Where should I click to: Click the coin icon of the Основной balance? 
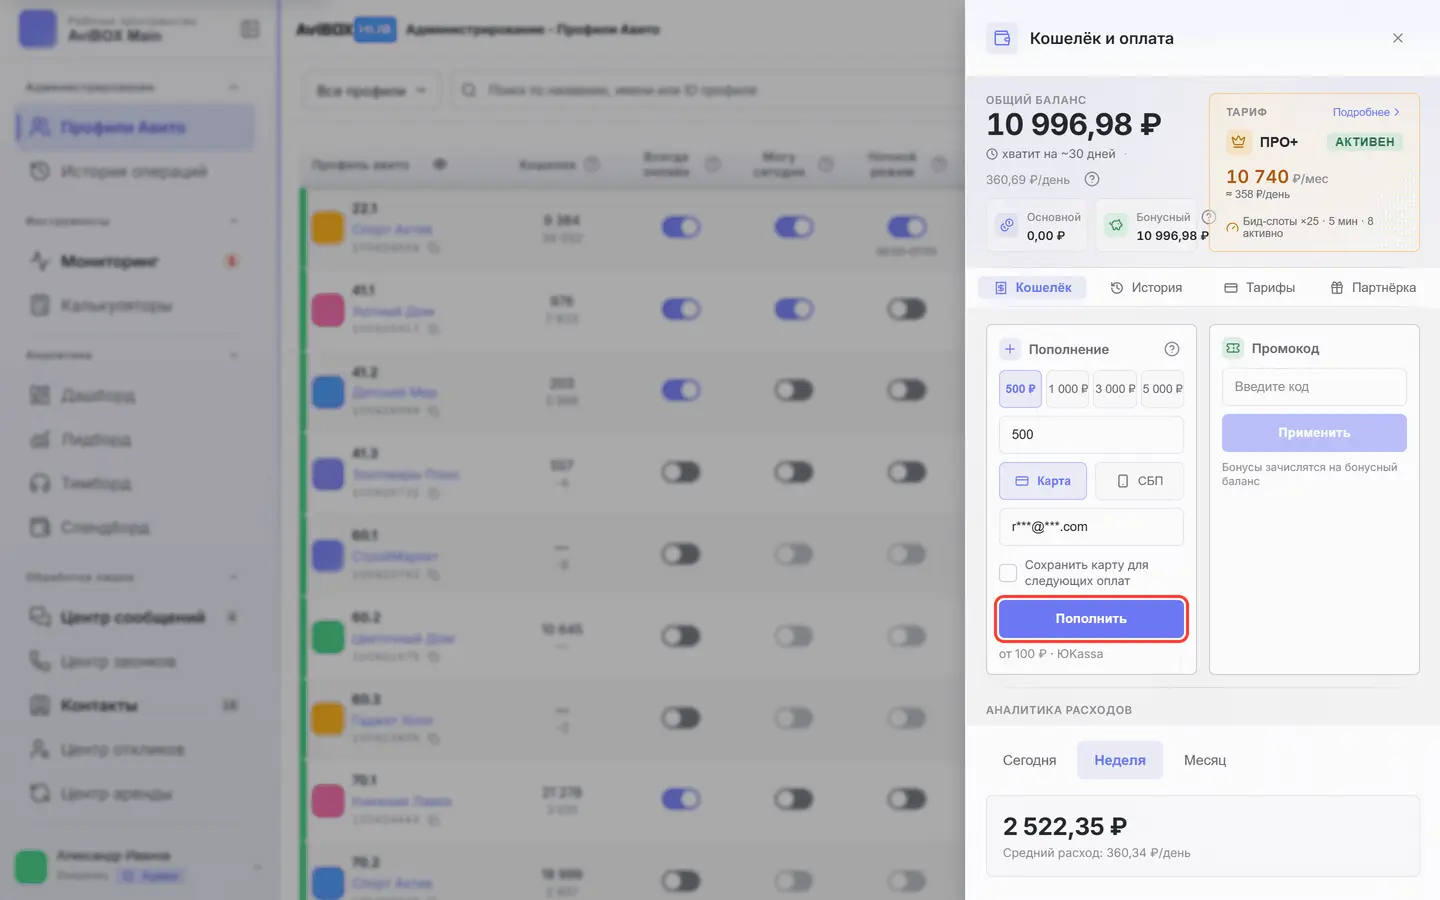(x=1007, y=226)
